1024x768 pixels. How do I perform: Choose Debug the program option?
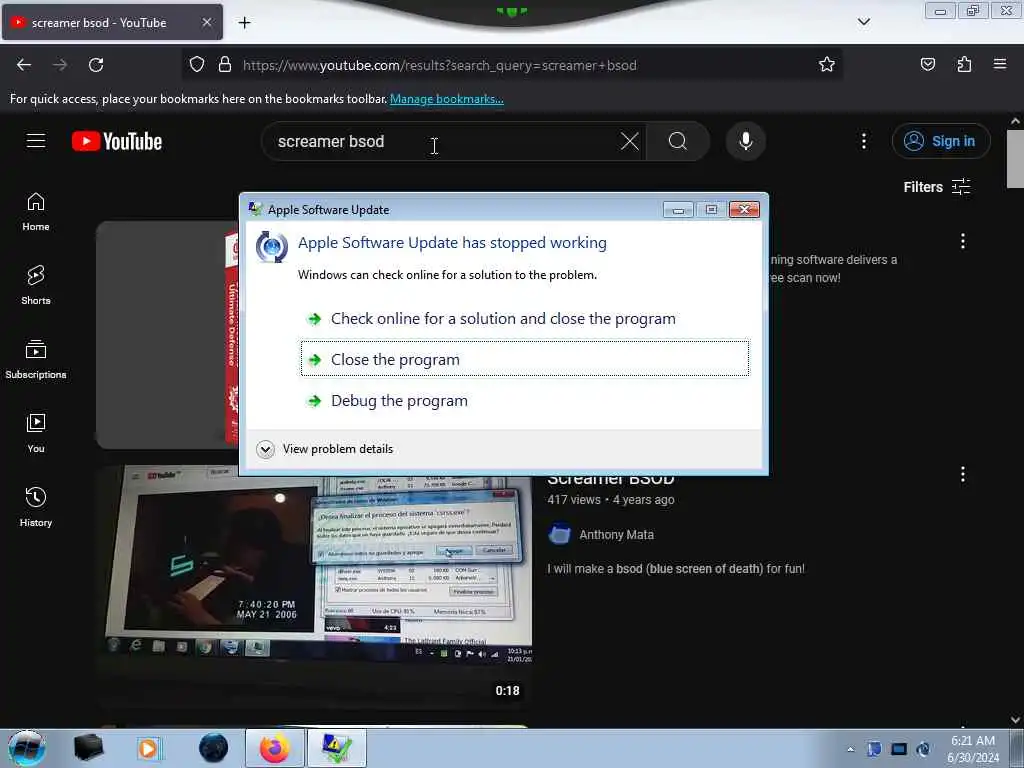tap(525, 400)
